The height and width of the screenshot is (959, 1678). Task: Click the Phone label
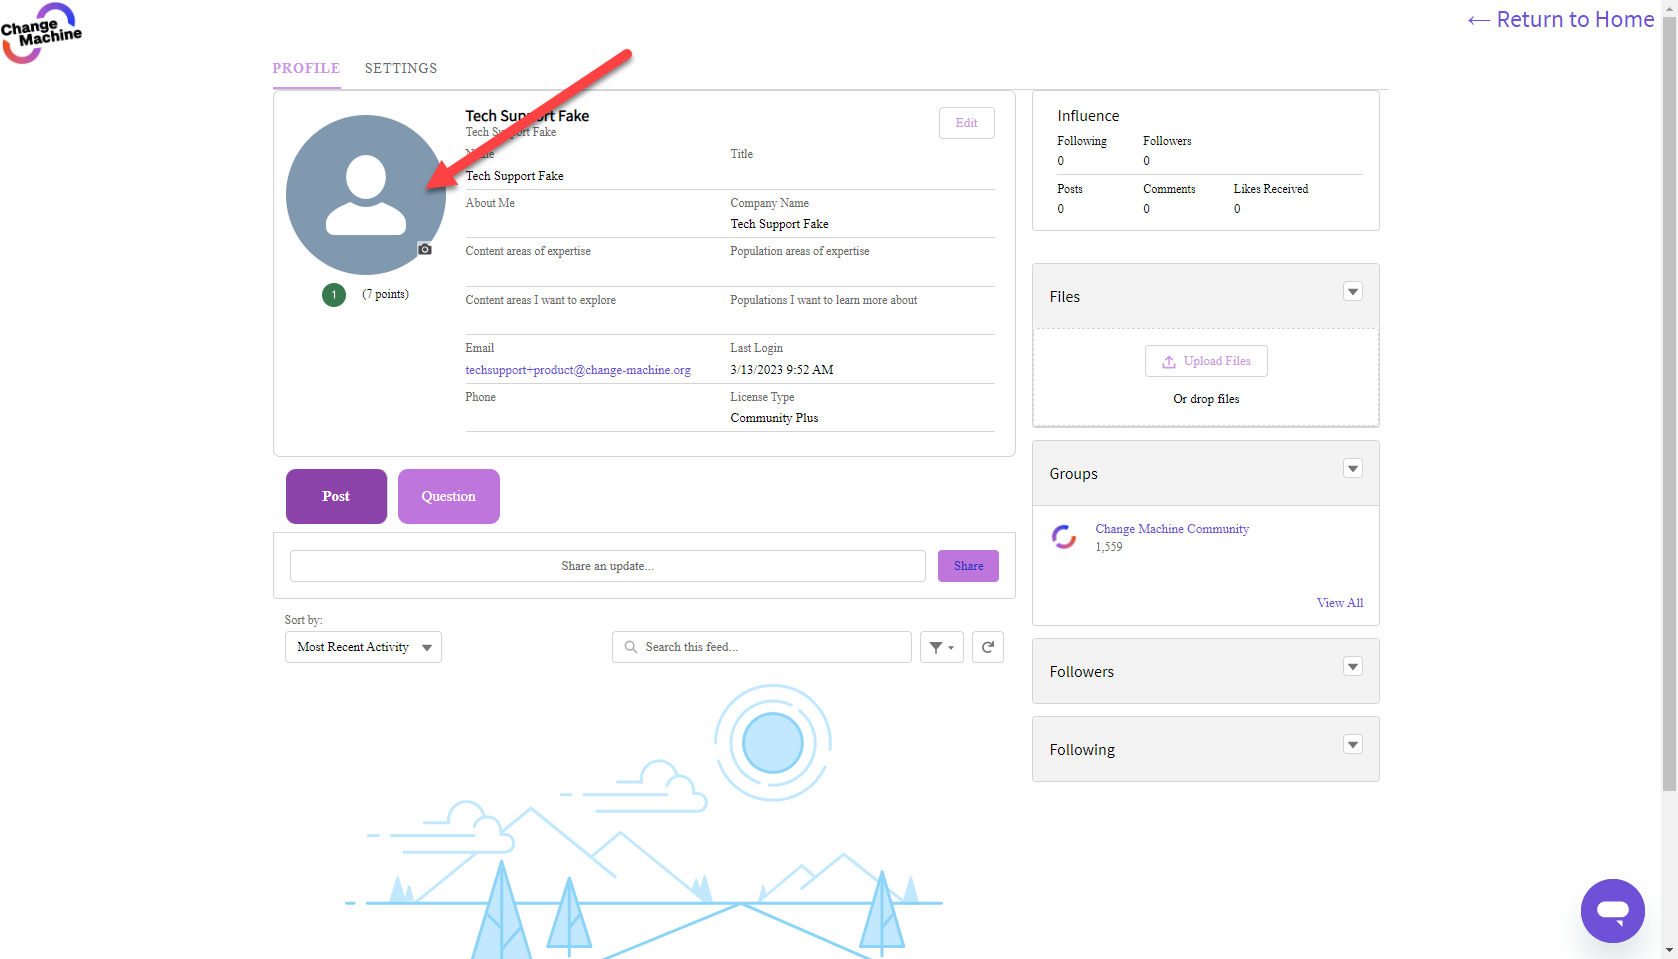click(480, 397)
